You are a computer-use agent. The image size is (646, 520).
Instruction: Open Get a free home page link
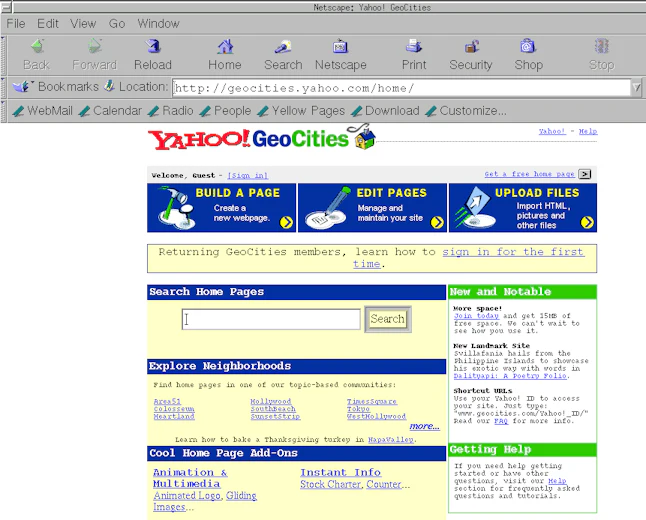pos(529,174)
